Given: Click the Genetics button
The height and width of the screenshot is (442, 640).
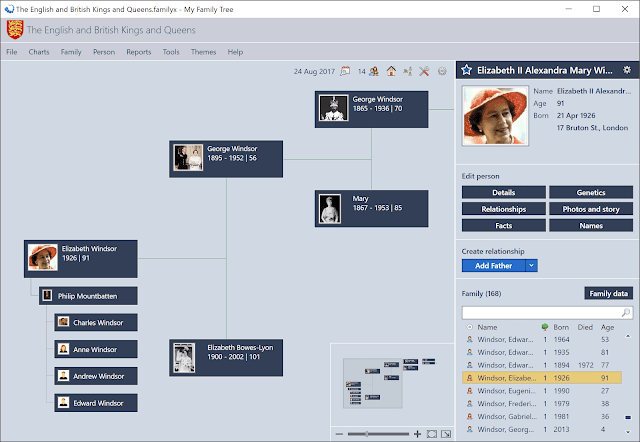Looking at the screenshot, I should coord(591,192).
